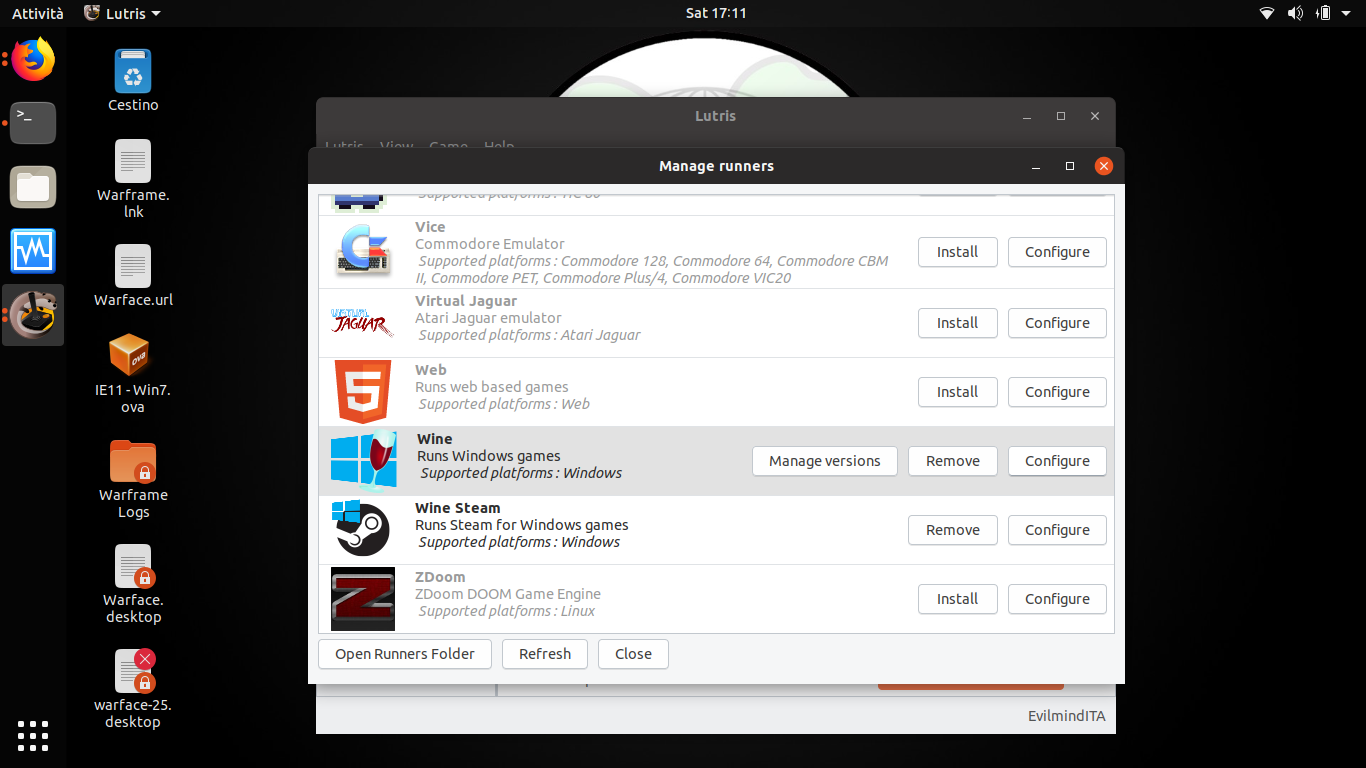
Task: Configure the Web runner
Action: (1057, 392)
